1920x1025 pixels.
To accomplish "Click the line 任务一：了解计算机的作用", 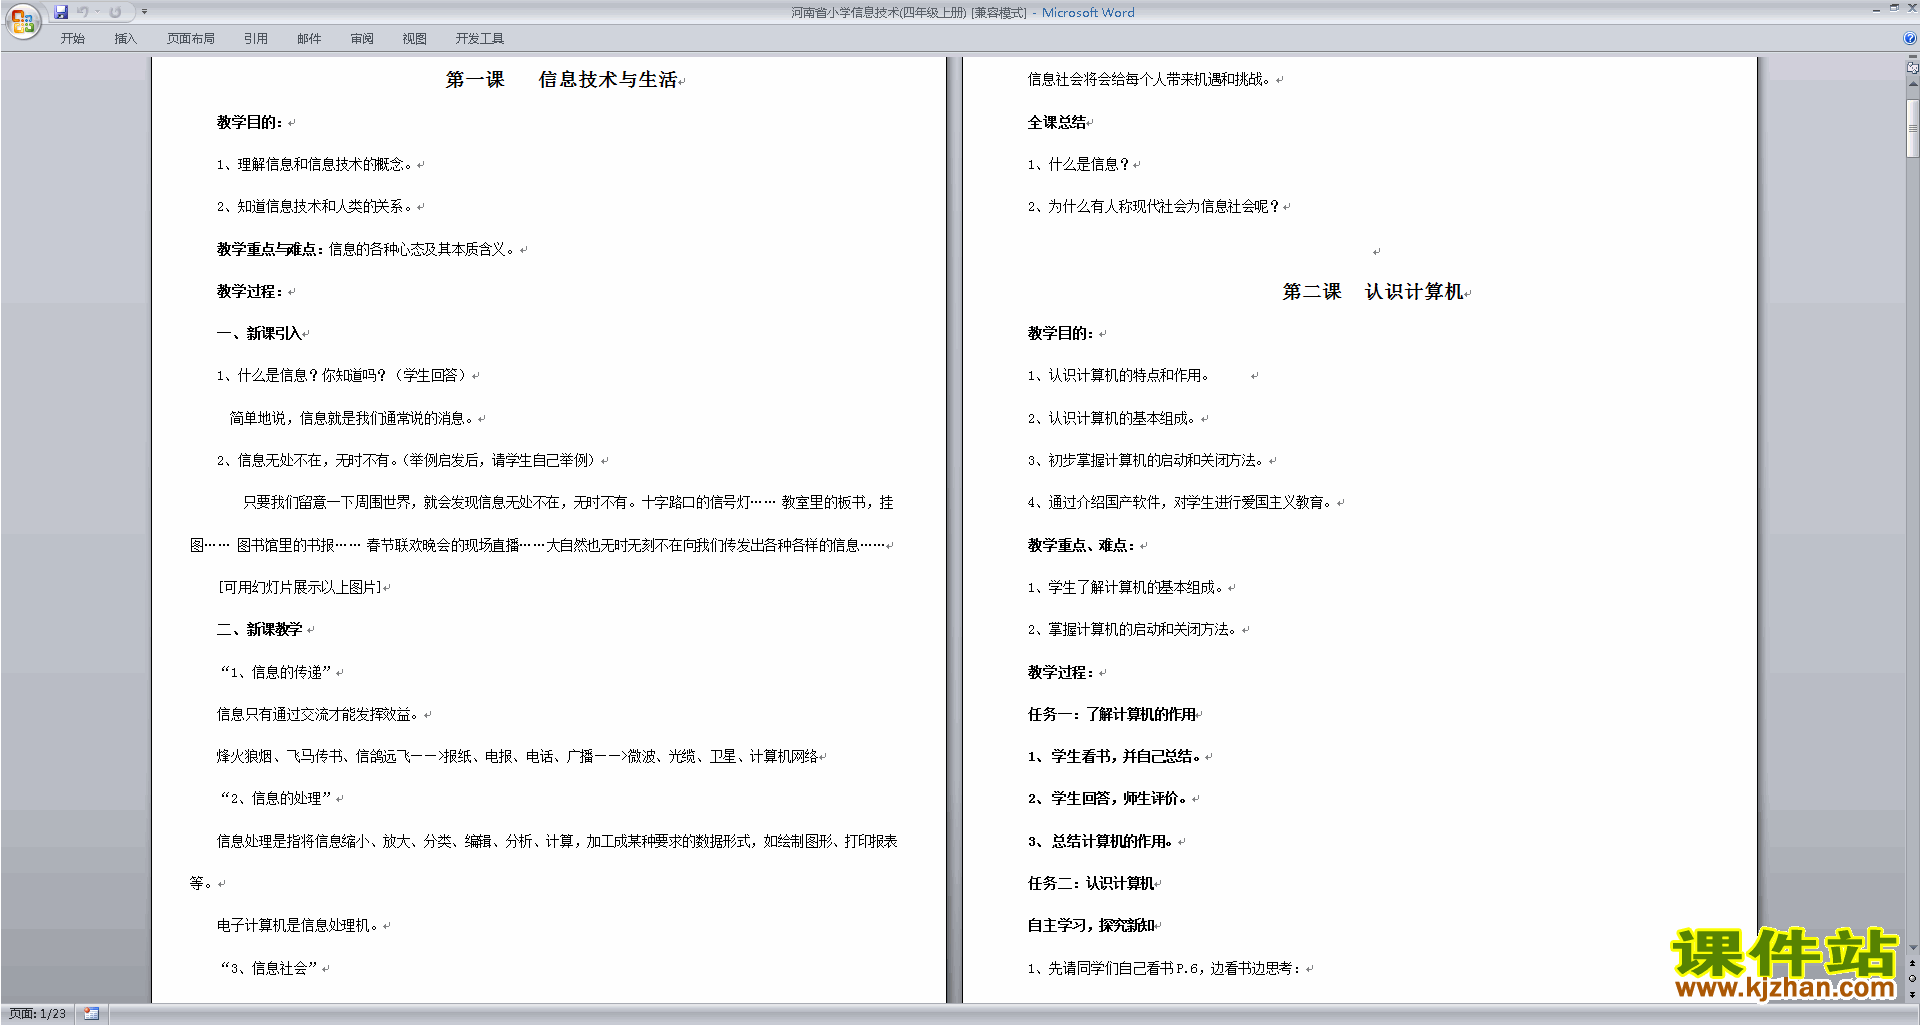I will (x=1112, y=715).
